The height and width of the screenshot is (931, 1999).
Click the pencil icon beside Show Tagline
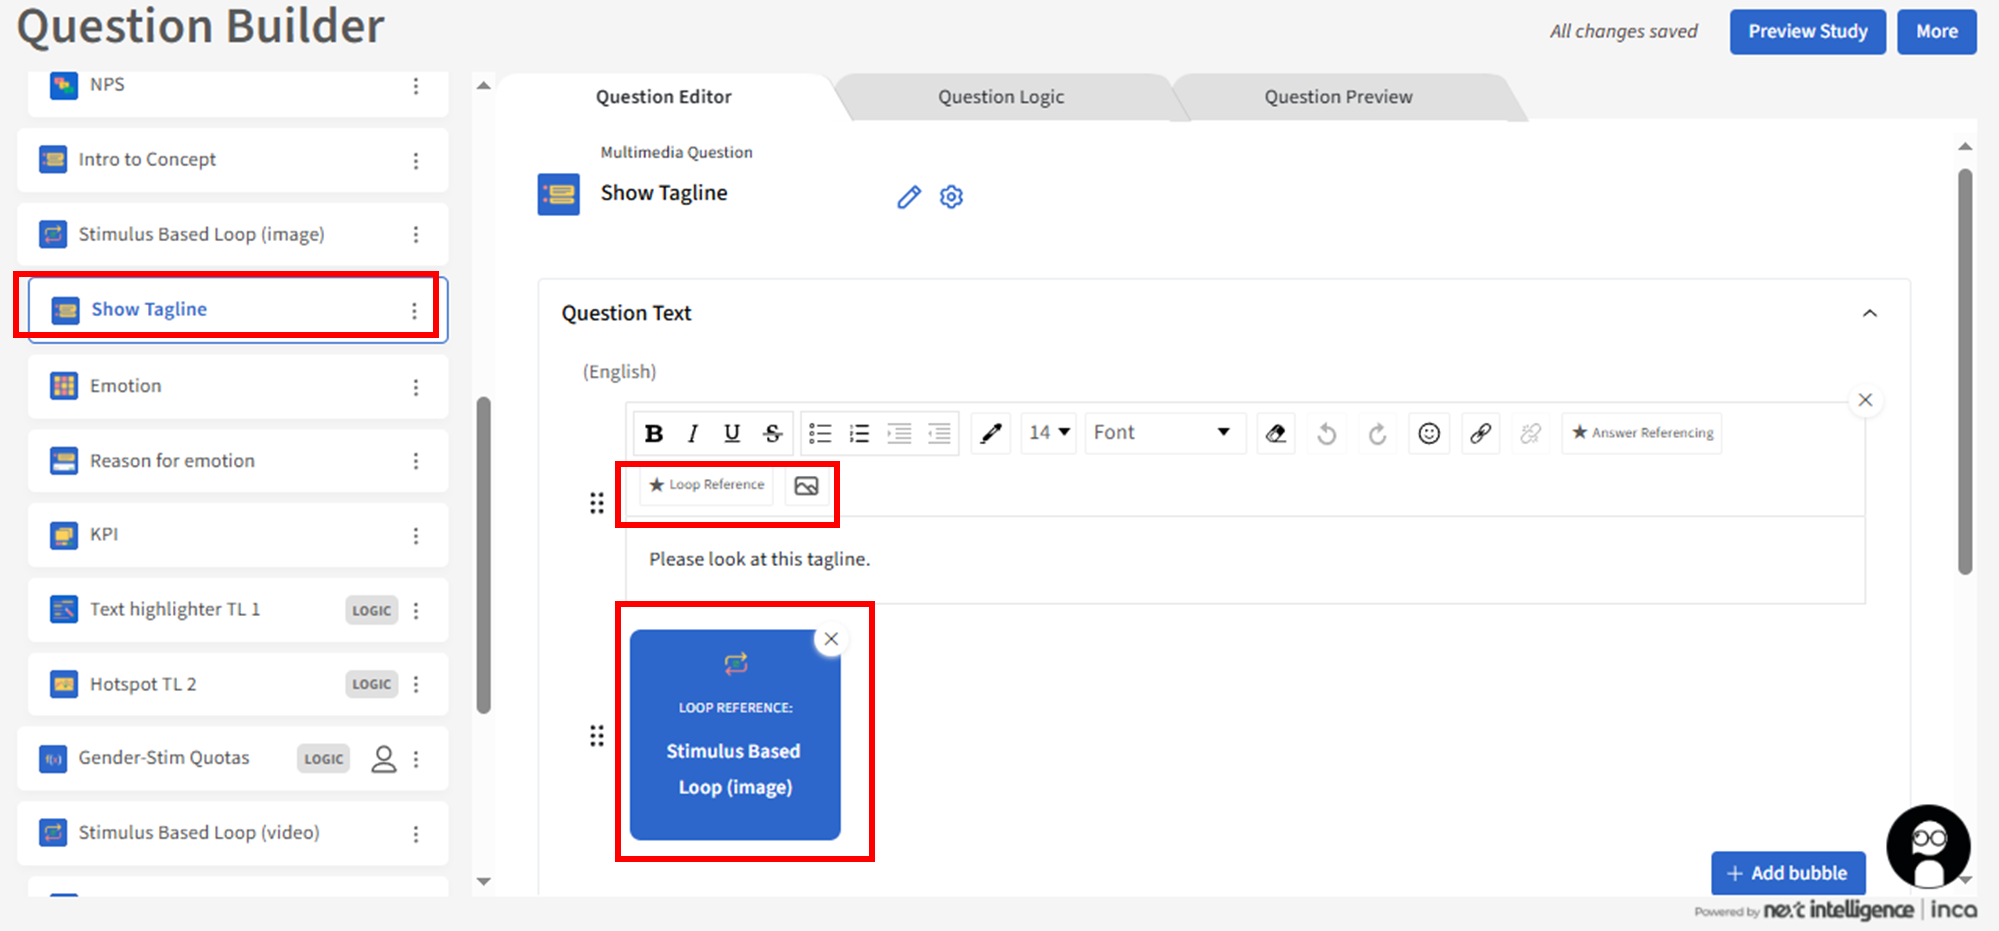908,197
